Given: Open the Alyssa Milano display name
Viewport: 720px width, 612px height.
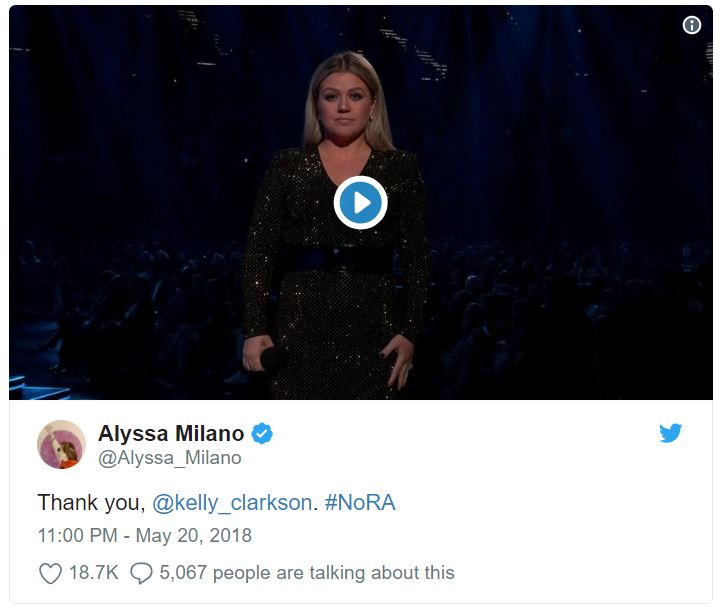Looking at the screenshot, I should 171,433.
